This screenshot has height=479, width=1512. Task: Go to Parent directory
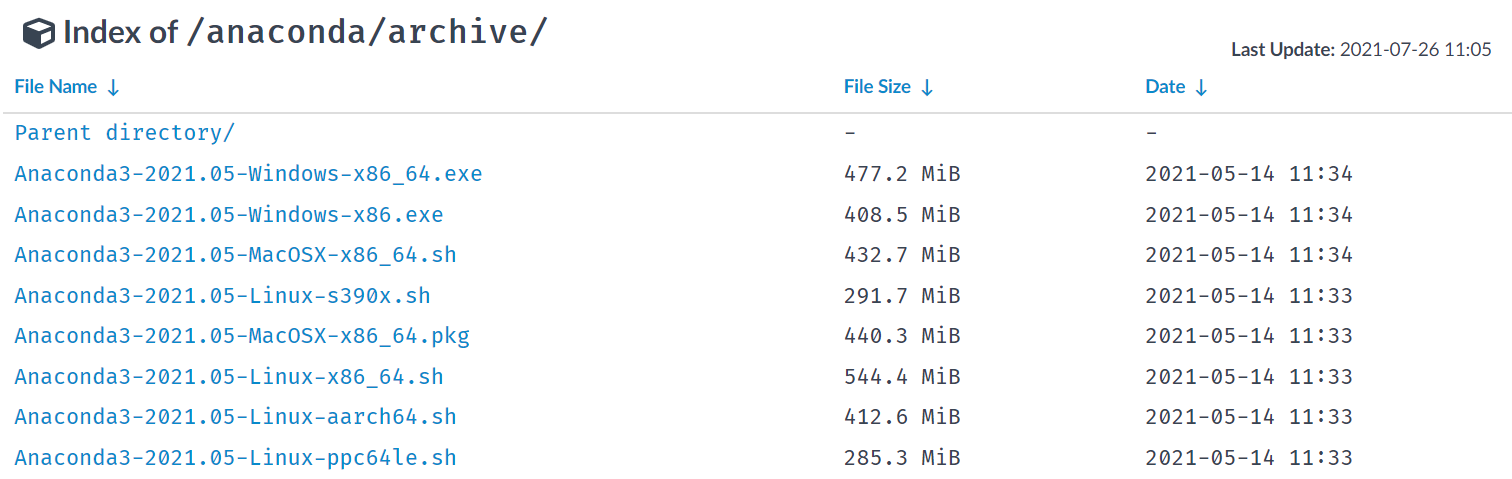(125, 133)
